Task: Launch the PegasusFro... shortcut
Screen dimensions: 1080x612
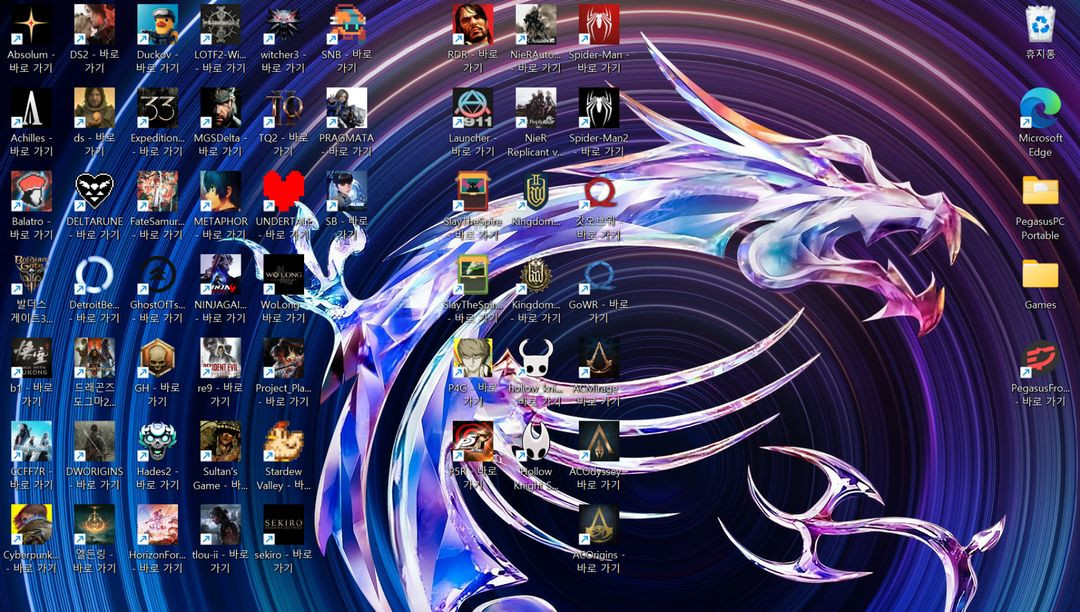Action: (x=1040, y=358)
